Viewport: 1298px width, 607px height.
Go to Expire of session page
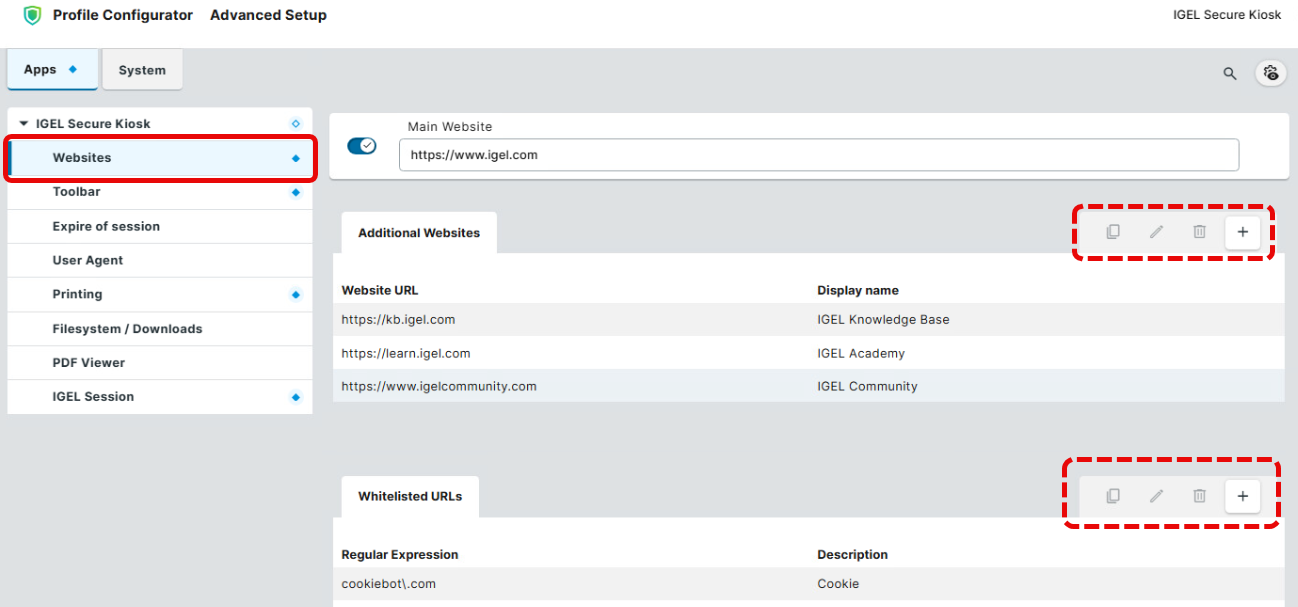106,226
